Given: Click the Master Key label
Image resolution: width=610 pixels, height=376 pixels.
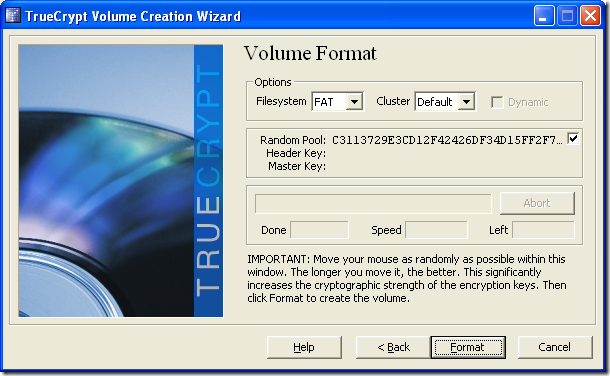Looking at the screenshot, I should point(297,166).
